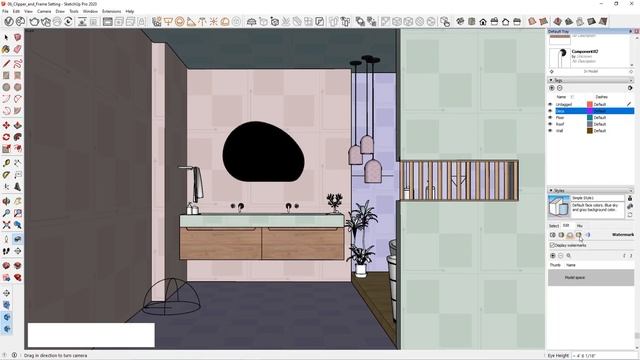
Task: Toggle the Display watermarks checkbox
Action: click(552, 245)
